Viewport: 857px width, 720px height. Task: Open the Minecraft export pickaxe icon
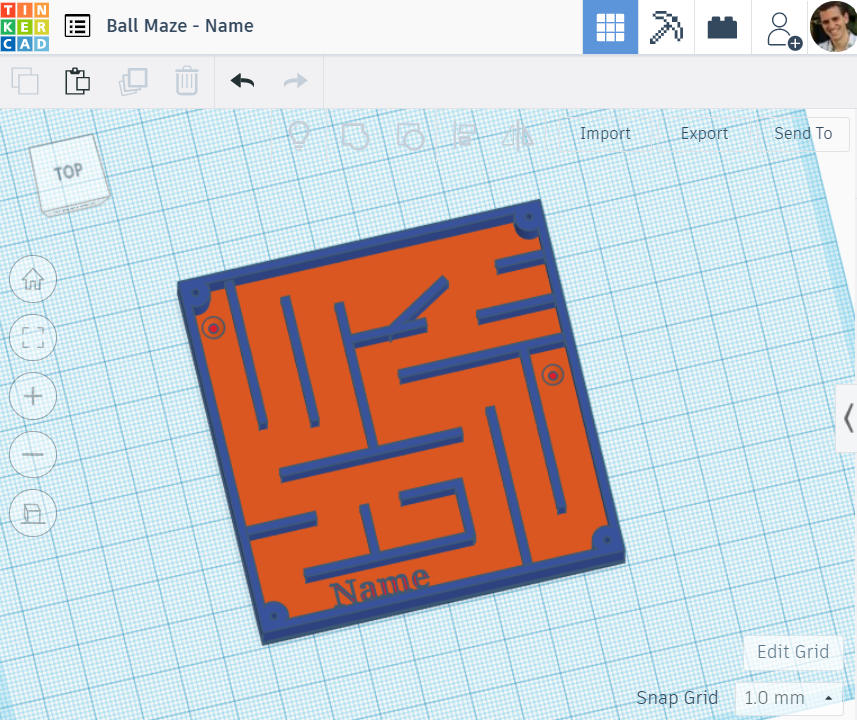[665, 26]
